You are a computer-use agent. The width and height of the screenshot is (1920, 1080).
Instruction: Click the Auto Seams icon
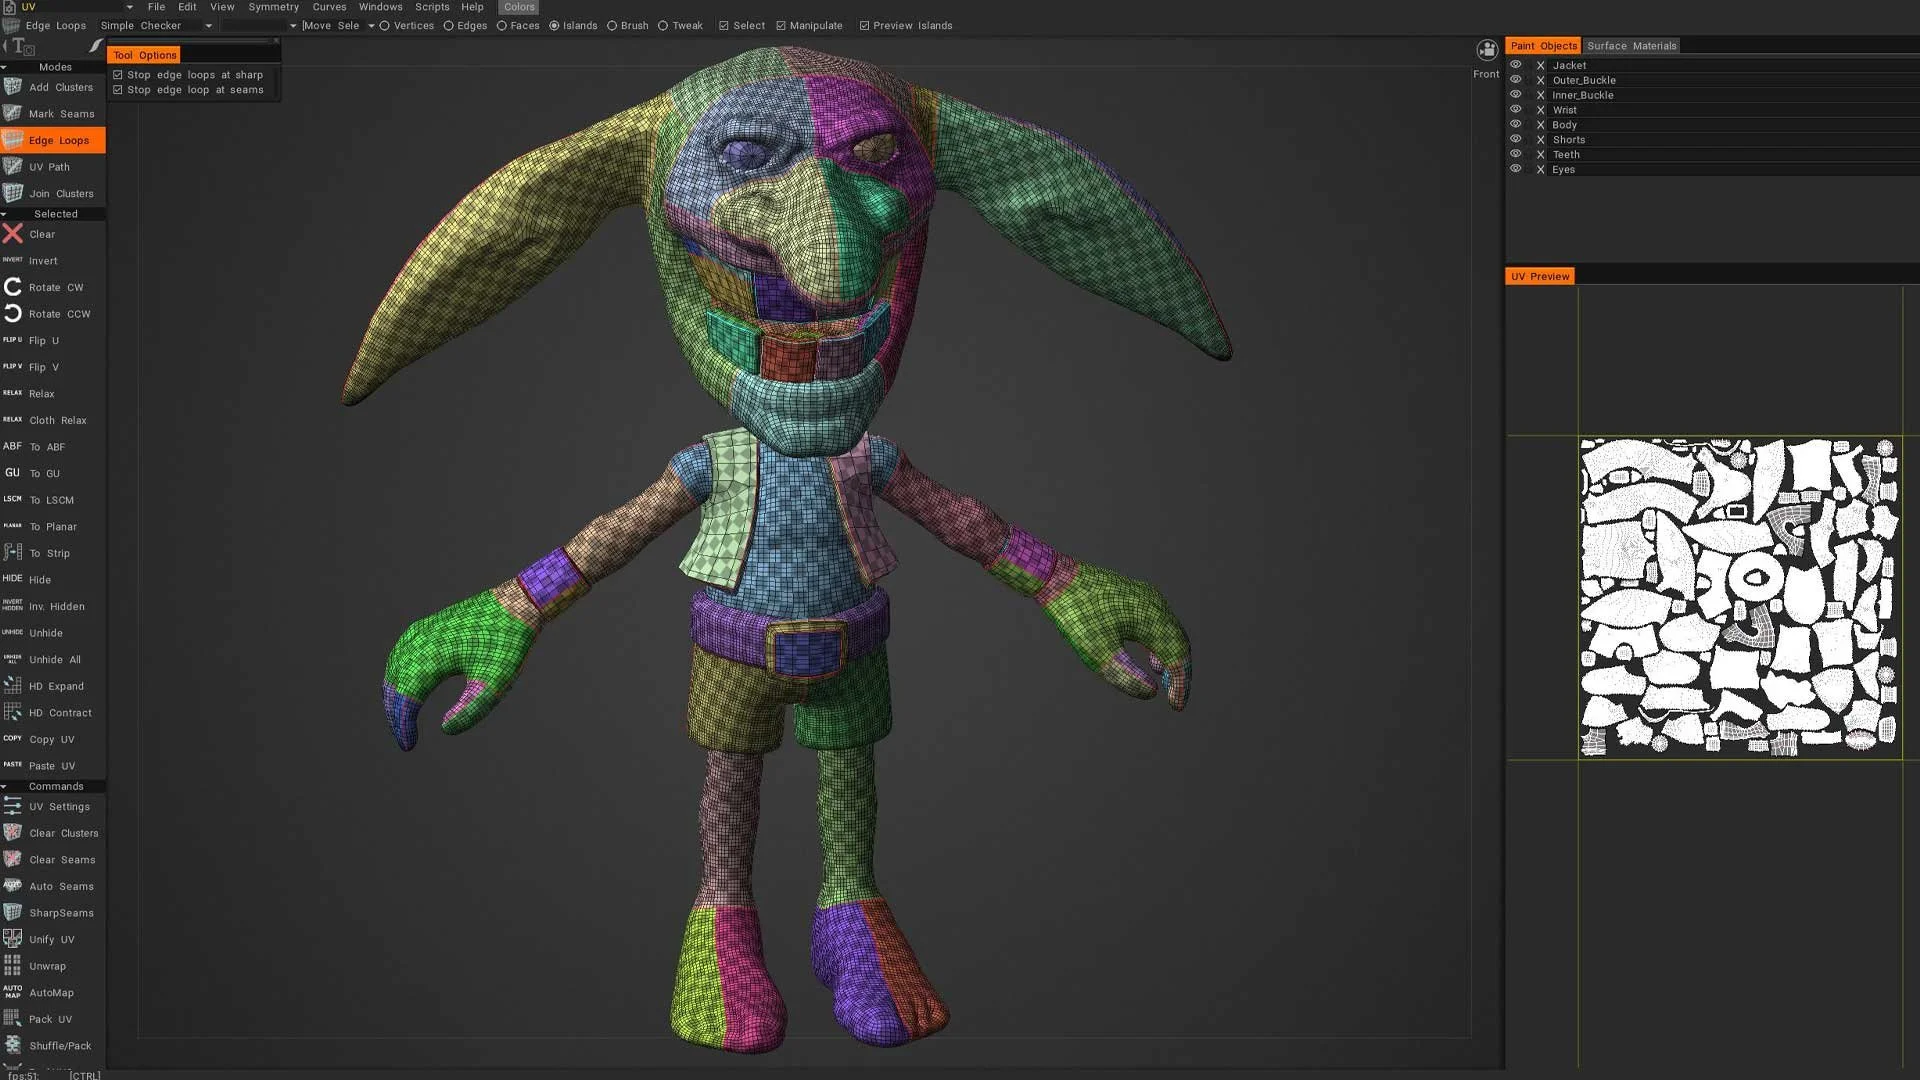click(x=13, y=886)
